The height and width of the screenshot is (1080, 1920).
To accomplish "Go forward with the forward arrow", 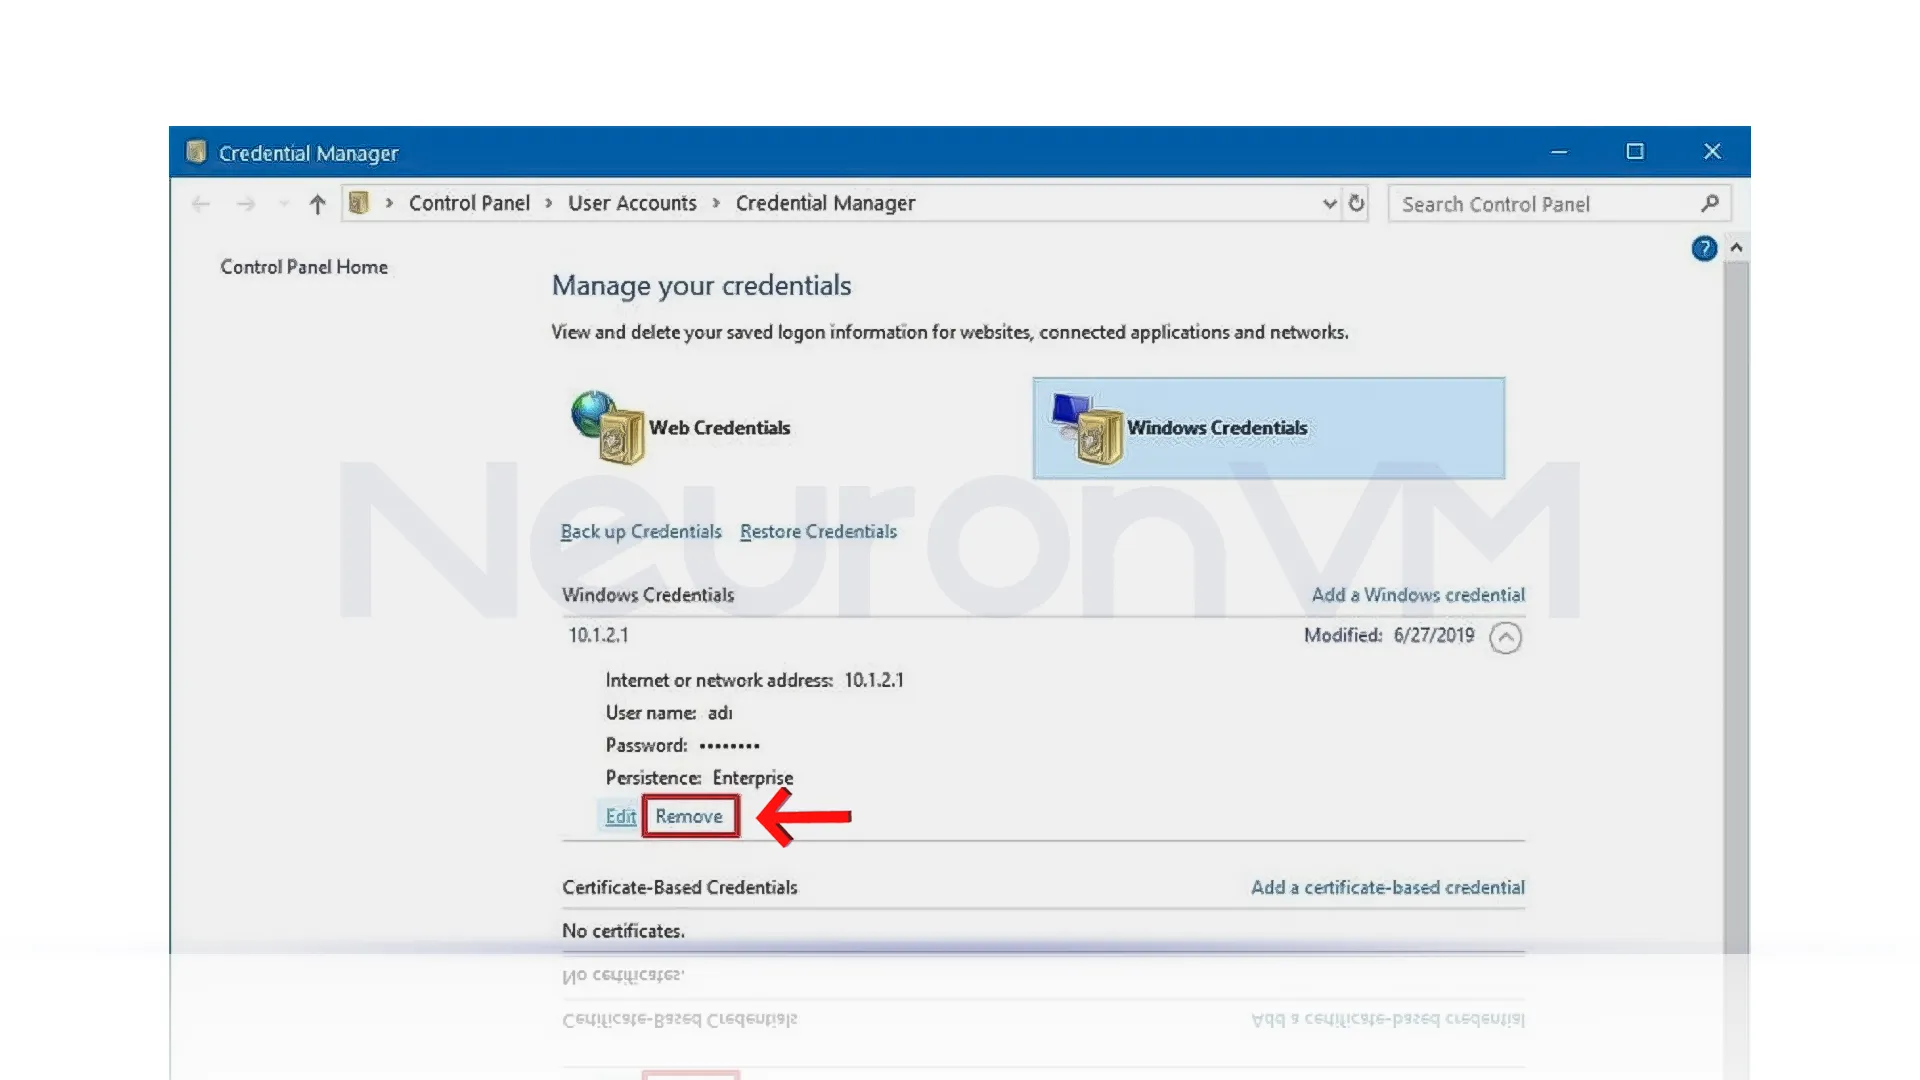I will click(x=246, y=204).
